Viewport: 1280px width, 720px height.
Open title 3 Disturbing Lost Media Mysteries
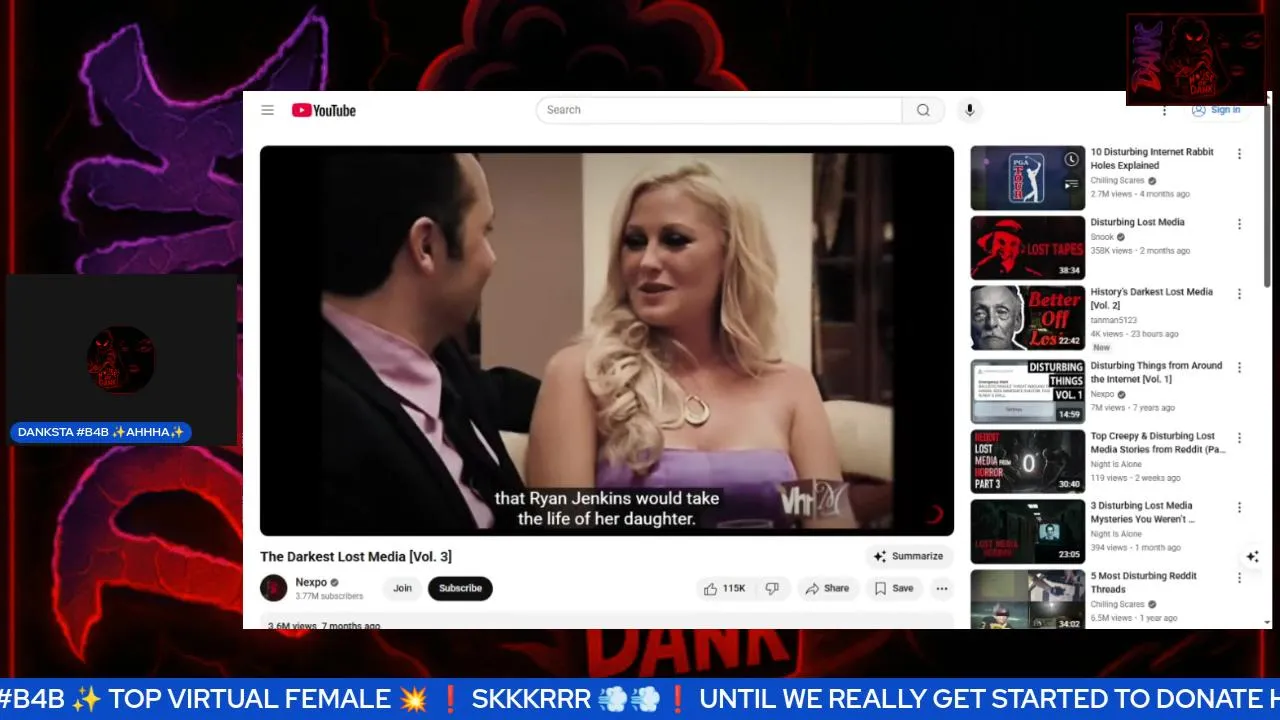click(x=1142, y=512)
